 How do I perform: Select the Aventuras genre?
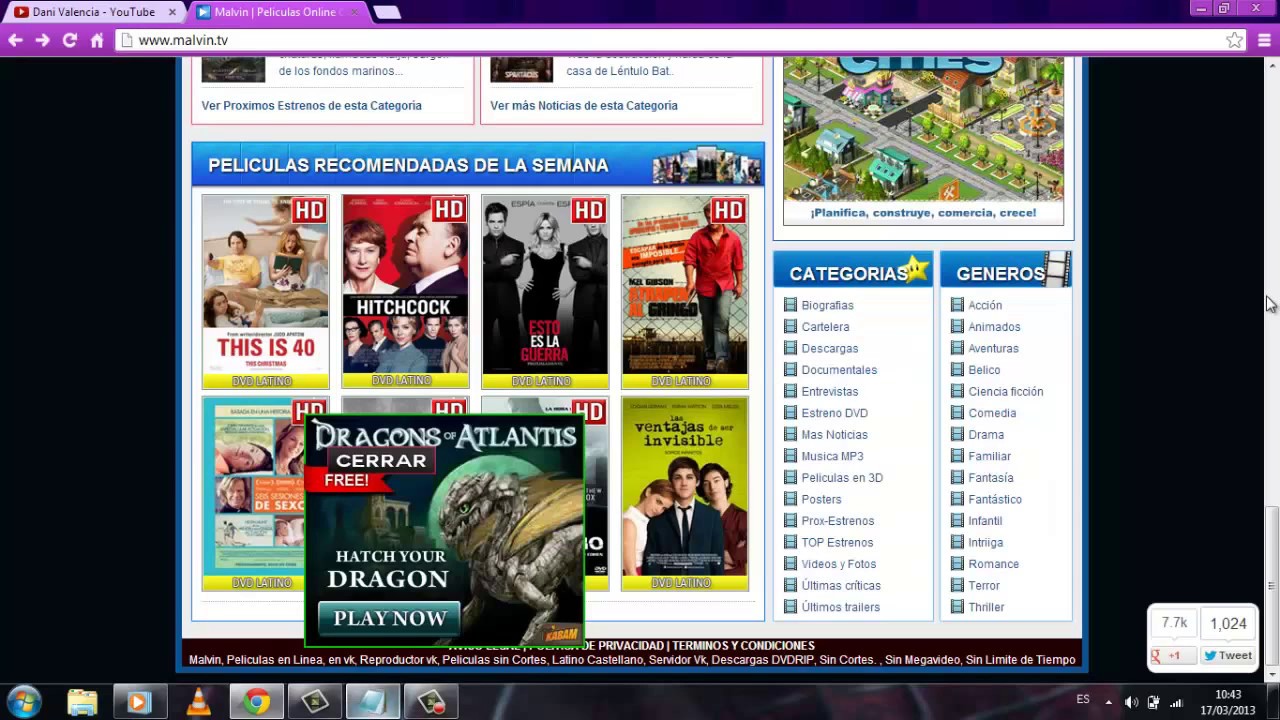[993, 348]
